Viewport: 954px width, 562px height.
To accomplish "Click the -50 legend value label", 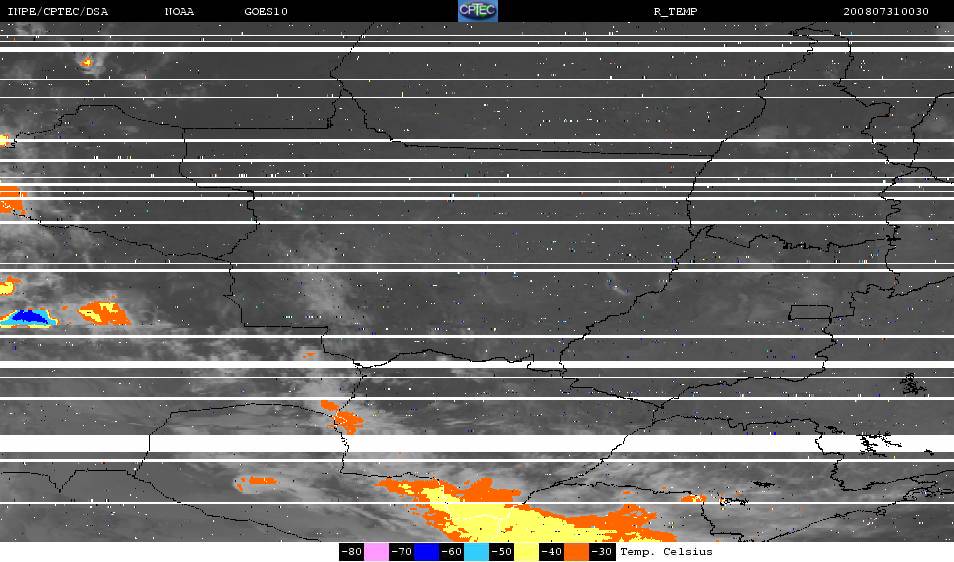I will 501,552.
